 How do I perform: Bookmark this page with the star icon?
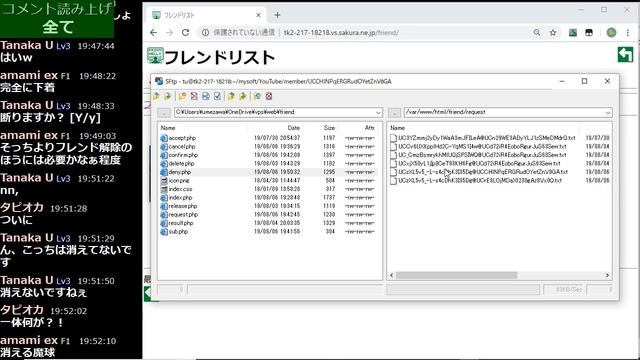pyautogui.click(x=553, y=33)
